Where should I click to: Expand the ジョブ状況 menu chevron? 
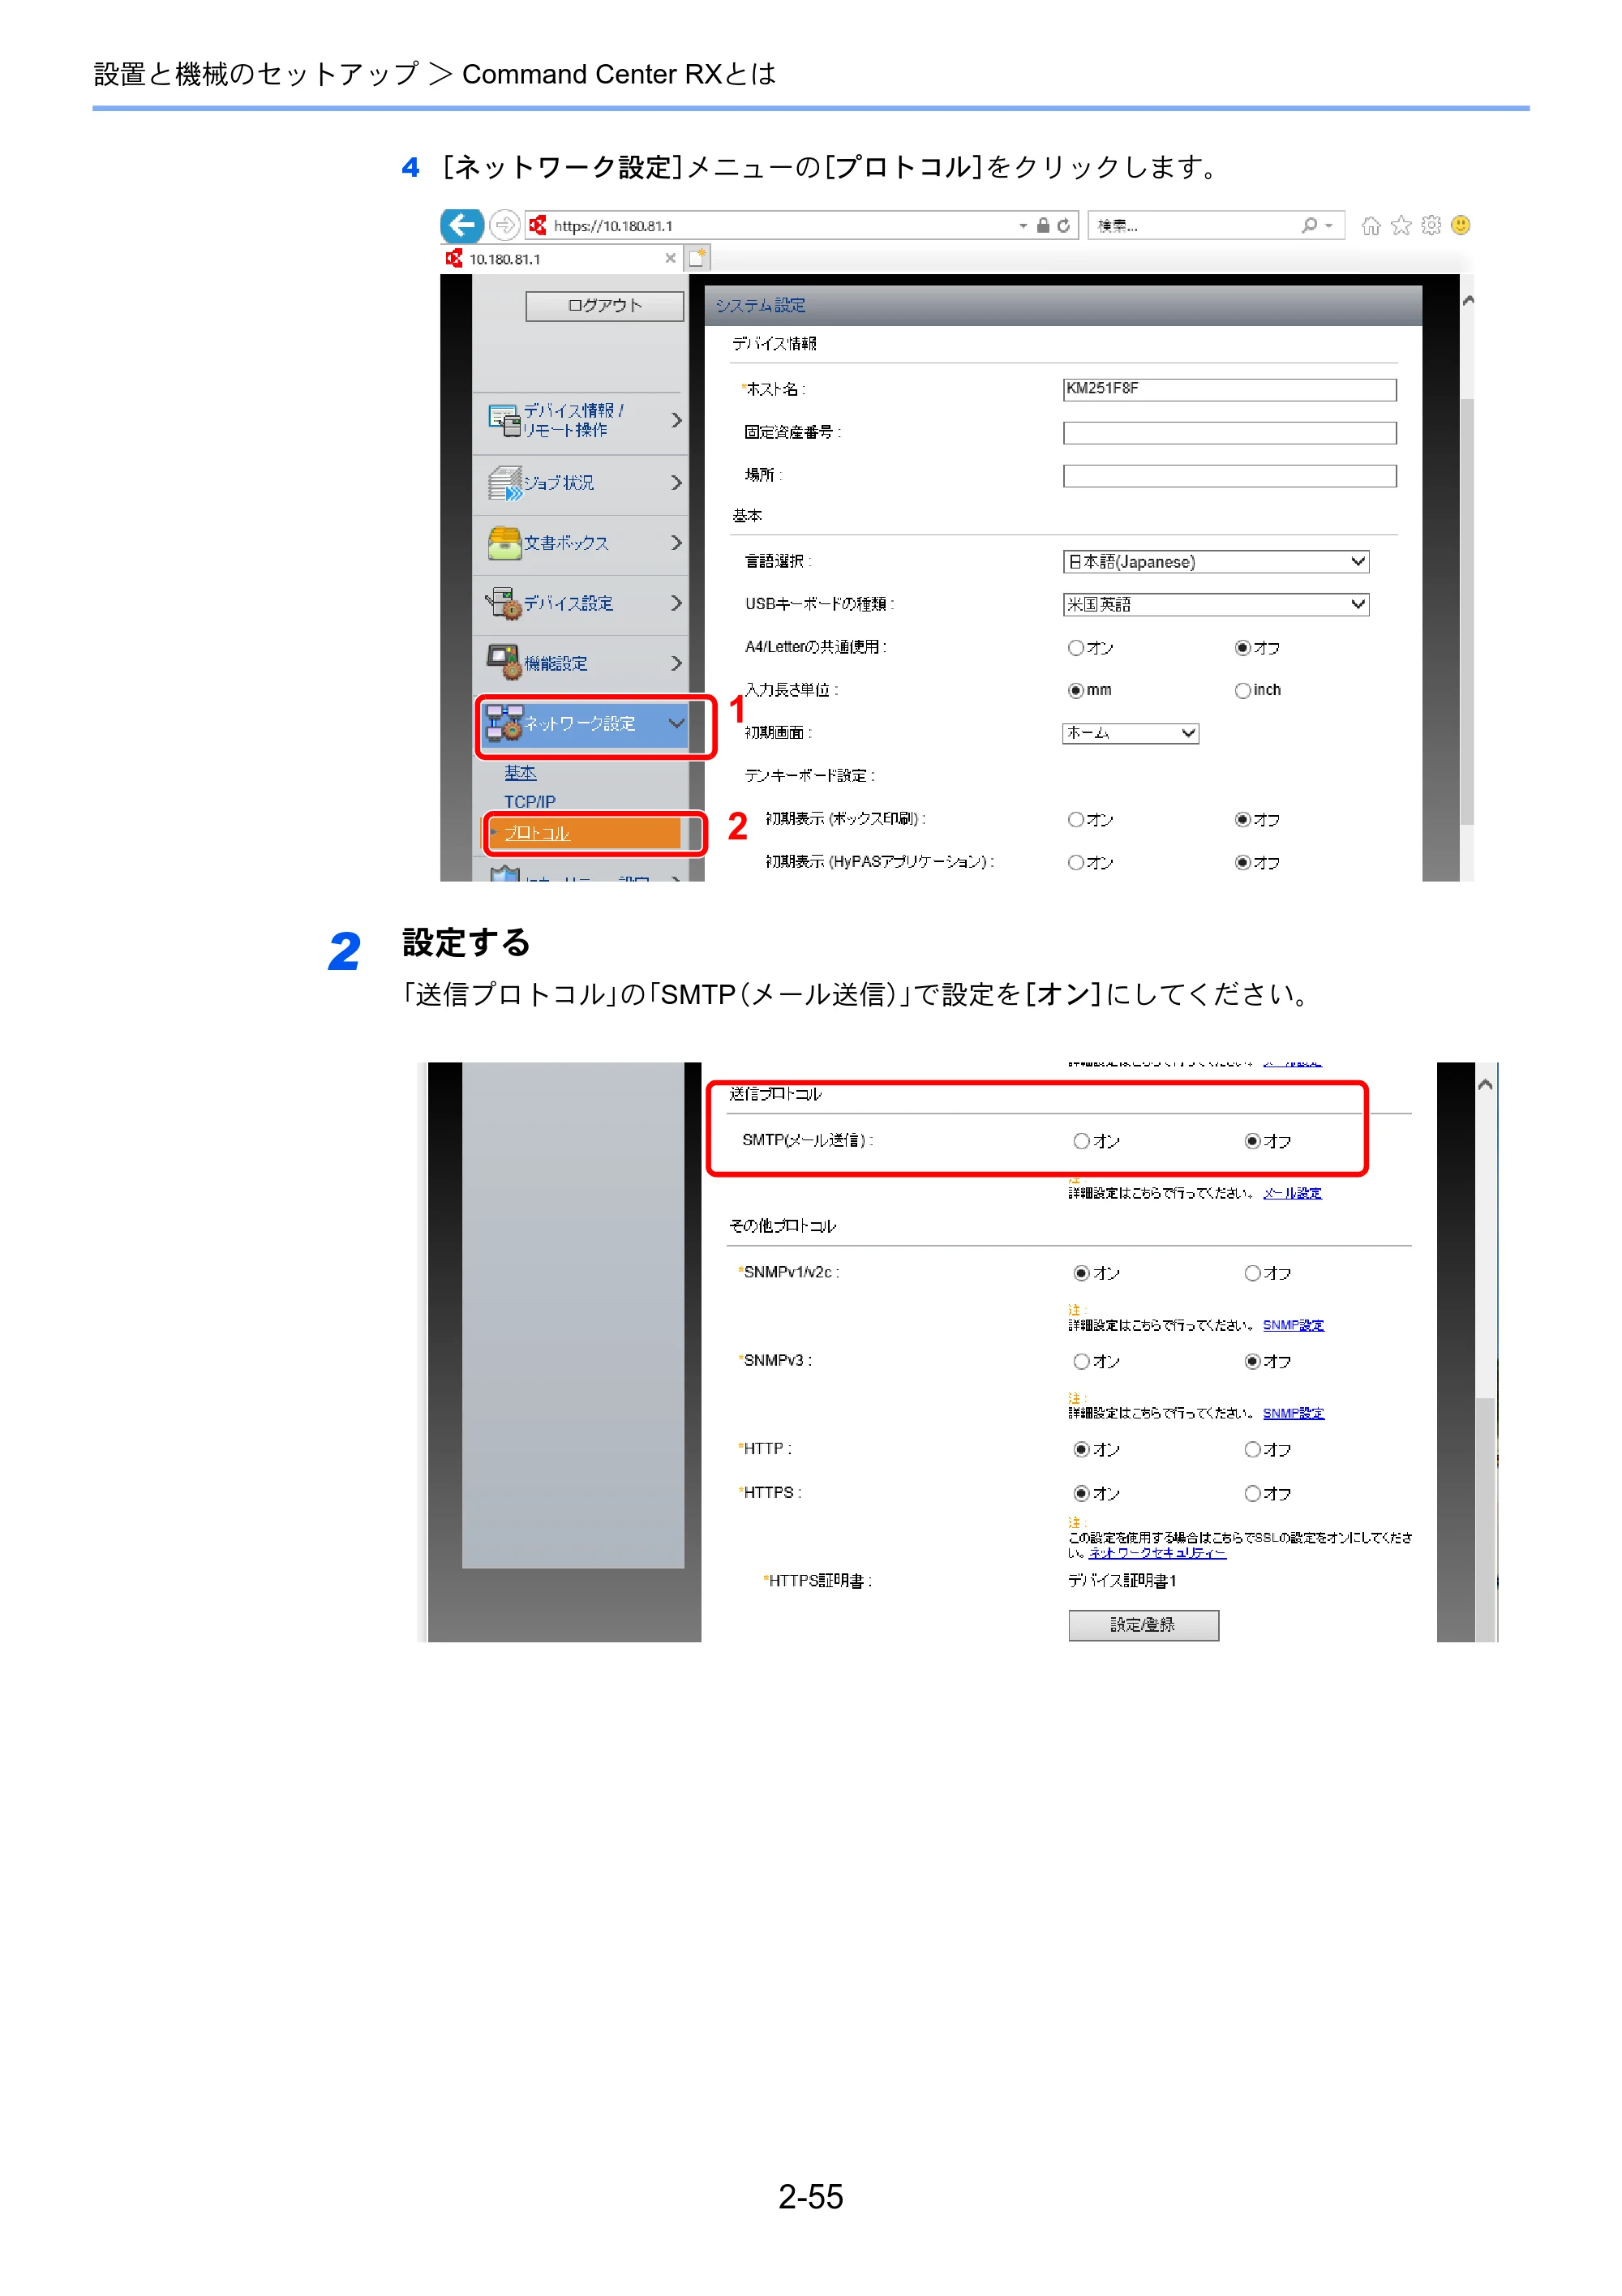(676, 482)
